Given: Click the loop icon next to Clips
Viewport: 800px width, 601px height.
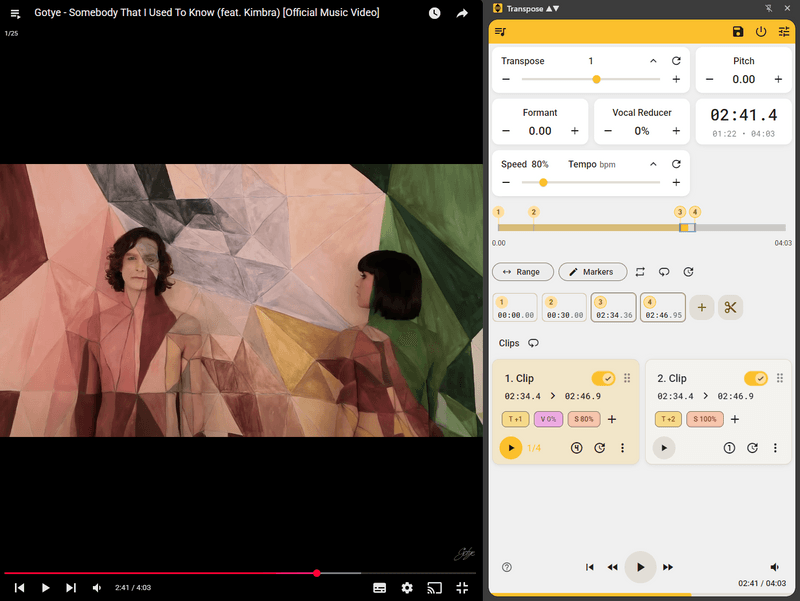Looking at the screenshot, I should [533, 343].
